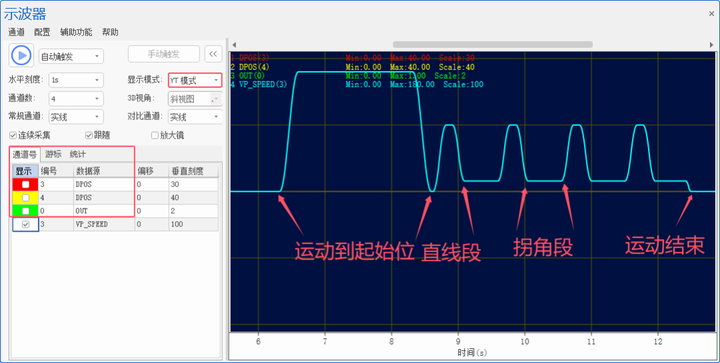Open the 显示模式 YT 模式 dropdown

[x=195, y=80]
